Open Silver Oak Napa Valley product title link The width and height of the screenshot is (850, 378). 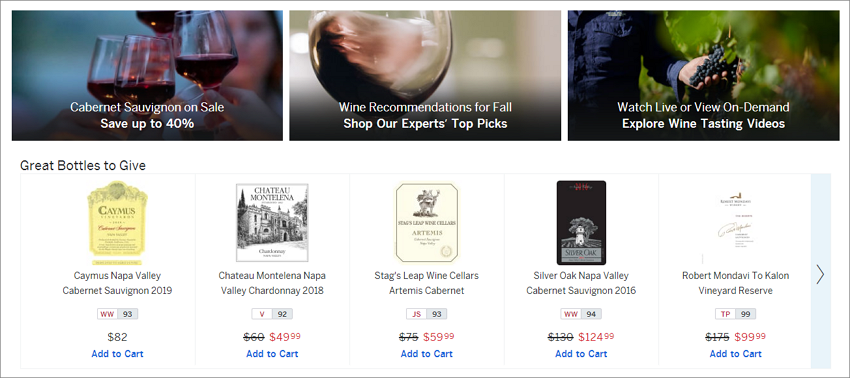pos(581,283)
